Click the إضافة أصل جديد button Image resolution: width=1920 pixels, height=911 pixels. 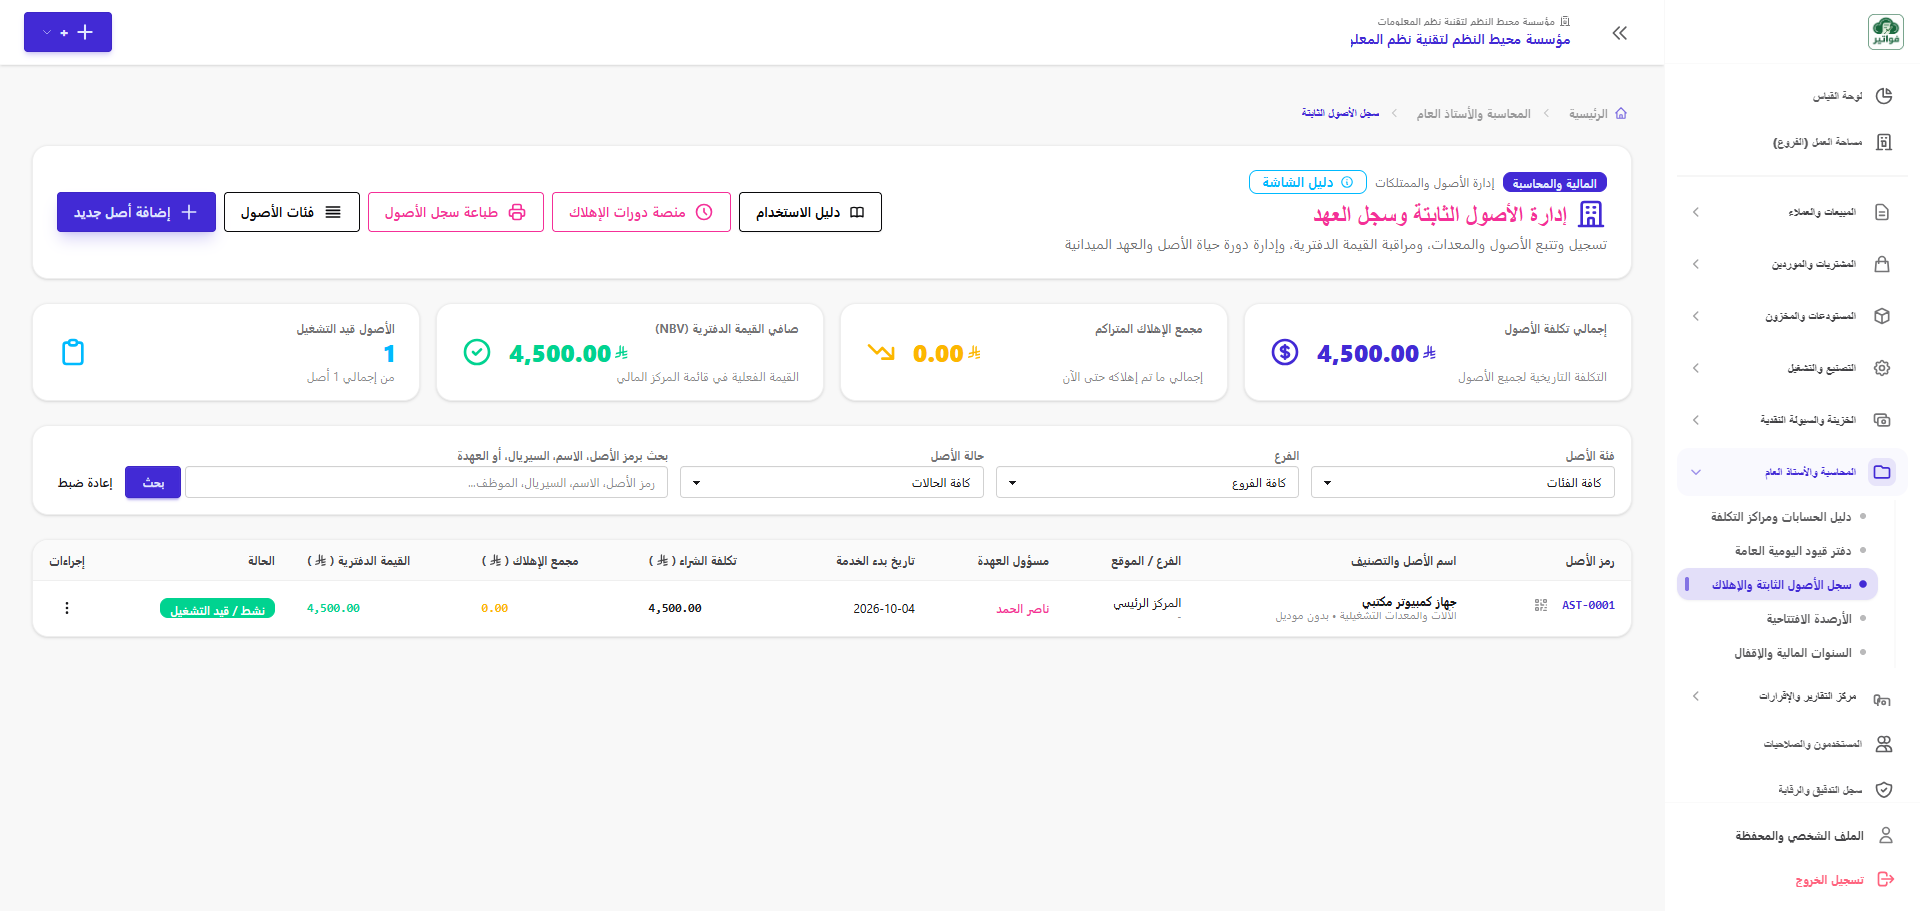point(136,212)
